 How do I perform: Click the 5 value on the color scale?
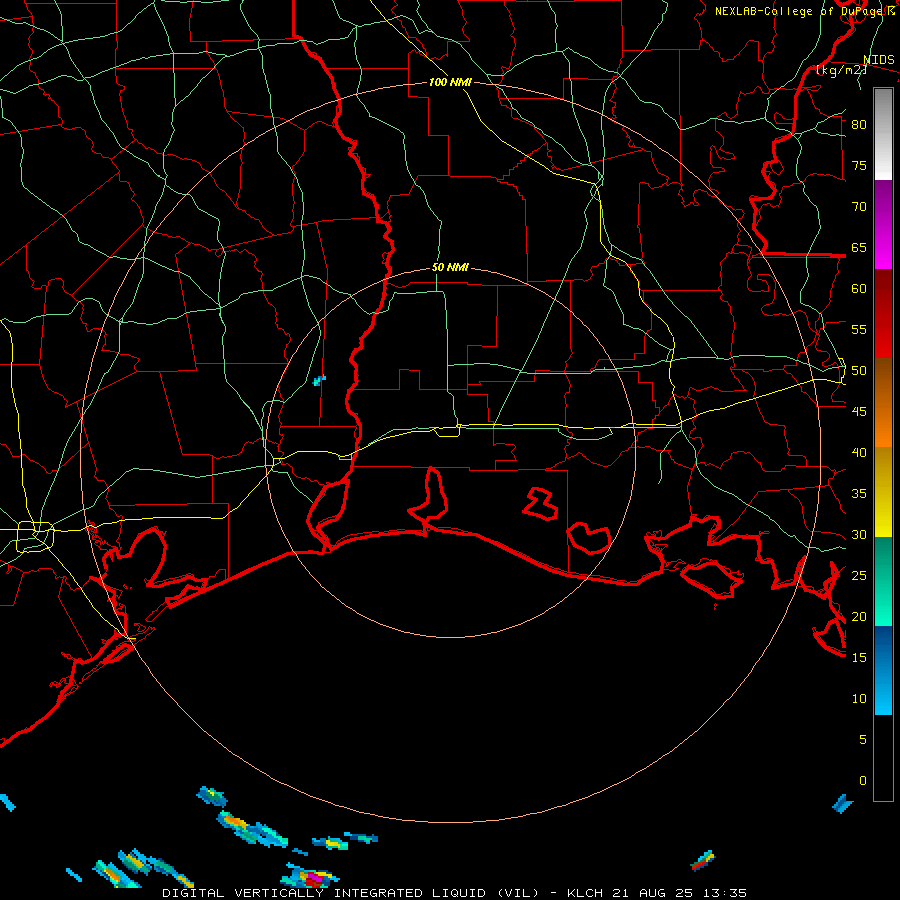click(x=863, y=740)
